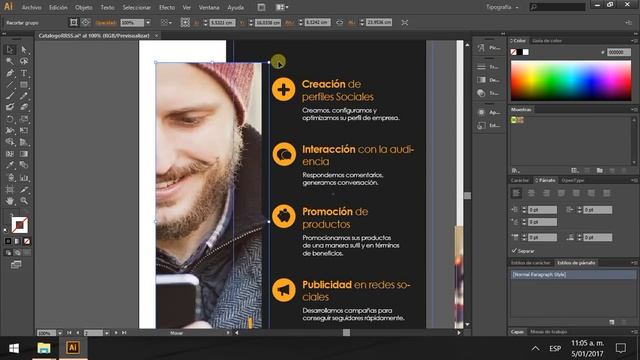Select the Type tool
The width and height of the screenshot is (640, 360).
(24, 73)
